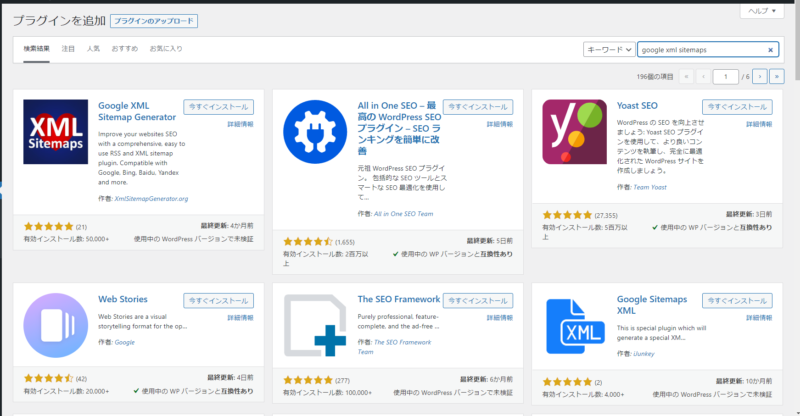The width and height of the screenshot is (800, 416).
Task: Jump to the first results page arrow
Action: [686, 77]
